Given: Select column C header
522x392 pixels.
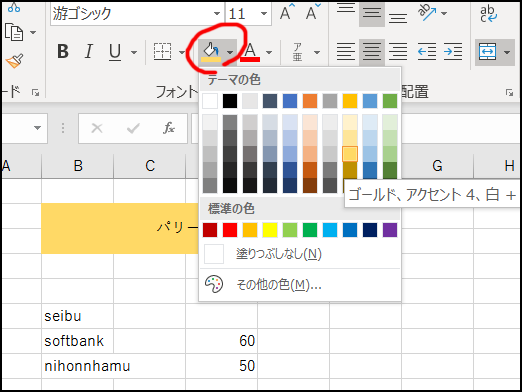Looking at the screenshot, I should tap(150, 166).
